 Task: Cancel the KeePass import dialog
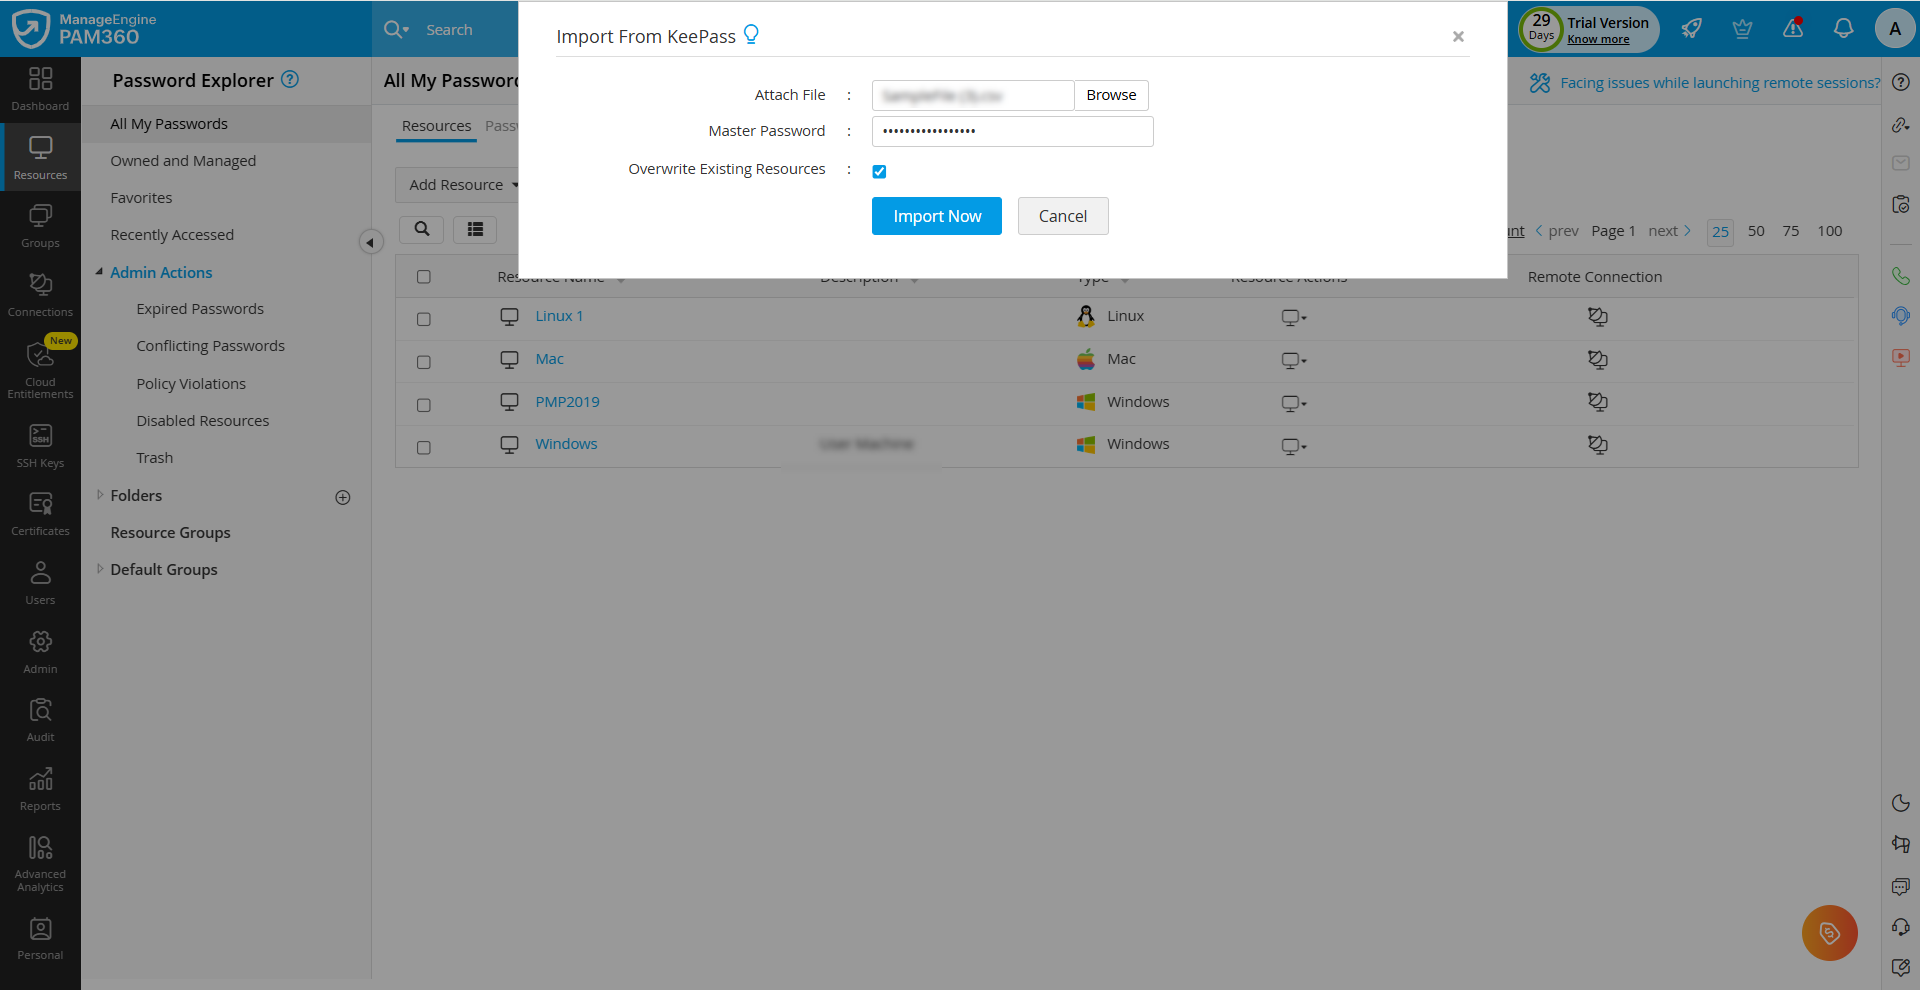tap(1063, 216)
